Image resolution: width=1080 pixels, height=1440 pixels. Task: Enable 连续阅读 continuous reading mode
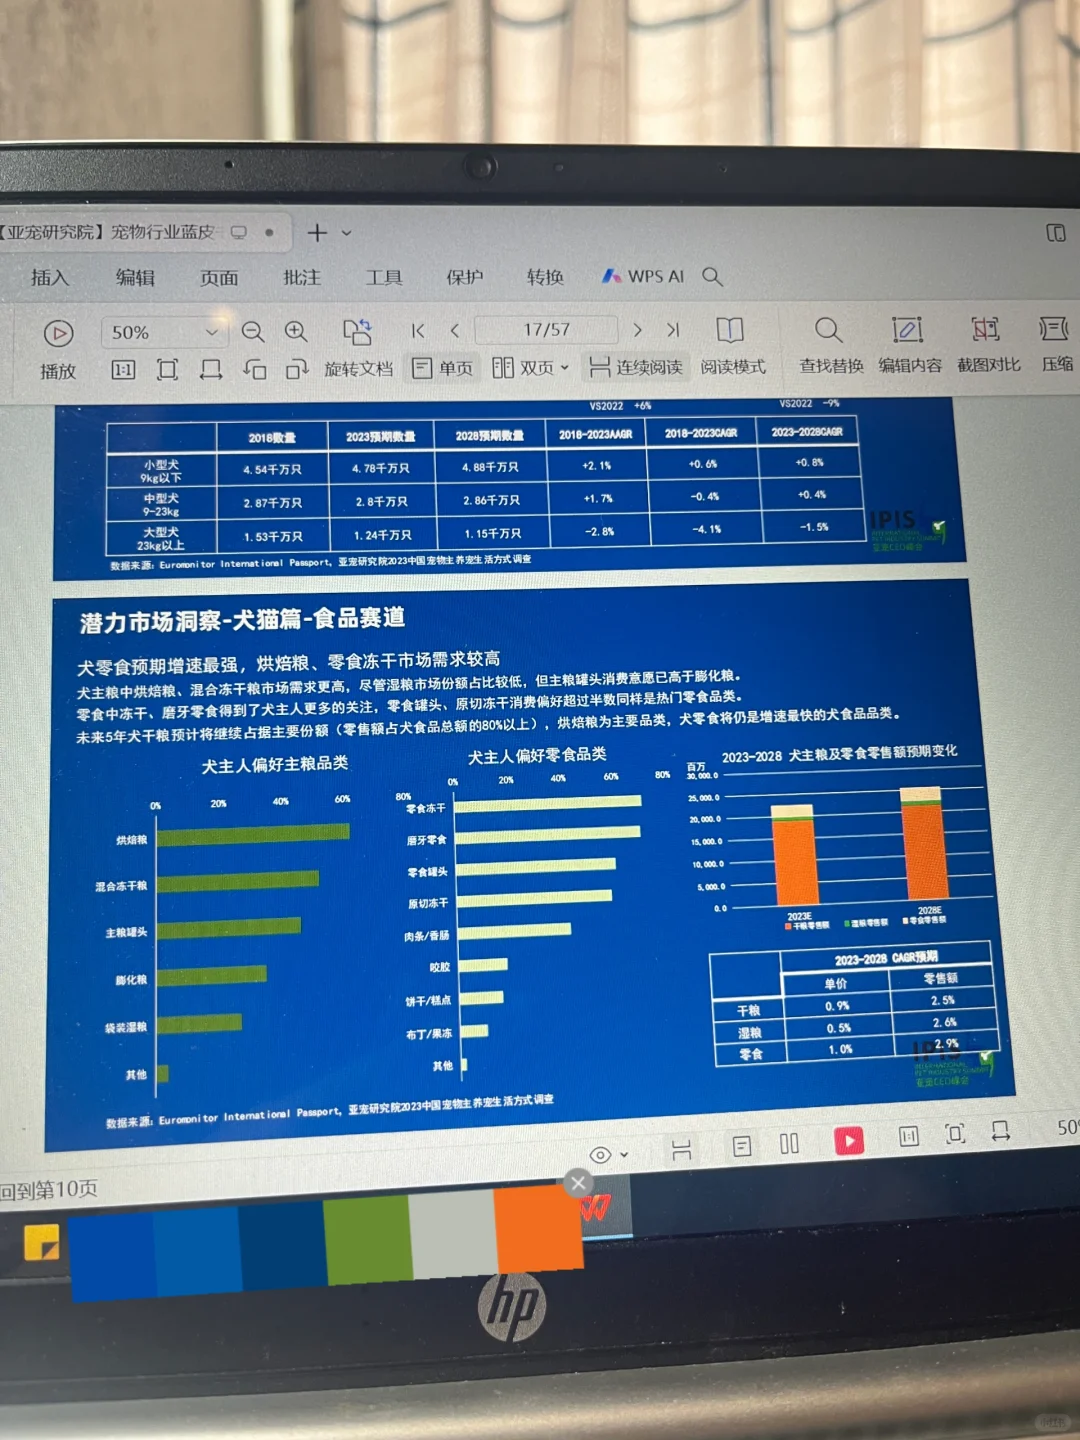635,367
